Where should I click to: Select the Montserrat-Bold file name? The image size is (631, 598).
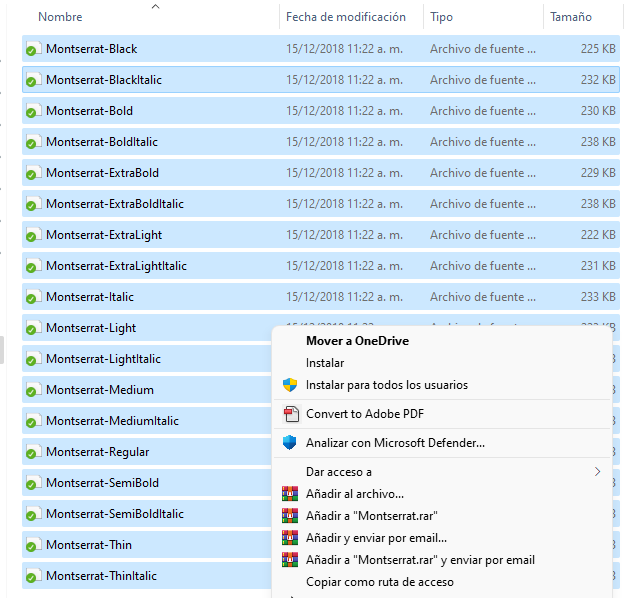click(x=89, y=111)
